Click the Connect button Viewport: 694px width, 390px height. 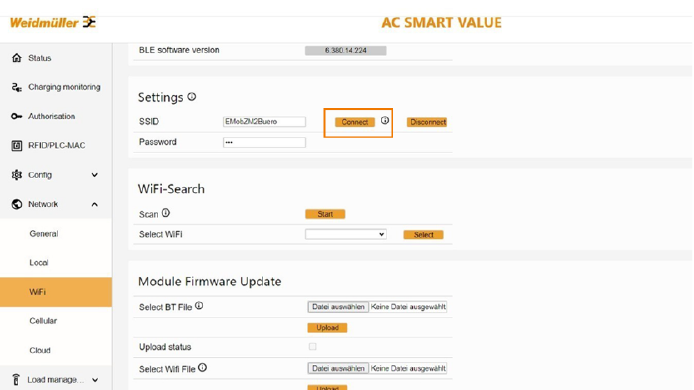[355, 122]
